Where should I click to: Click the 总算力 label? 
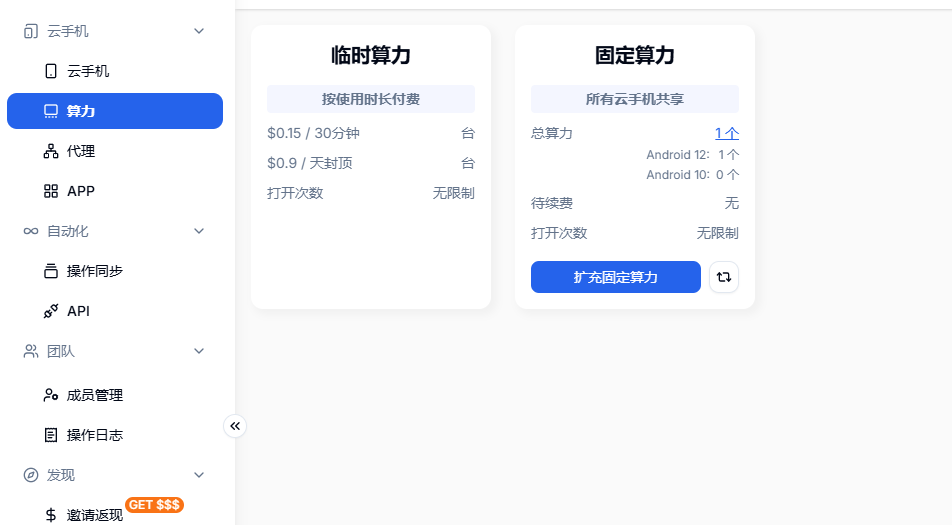click(552, 134)
